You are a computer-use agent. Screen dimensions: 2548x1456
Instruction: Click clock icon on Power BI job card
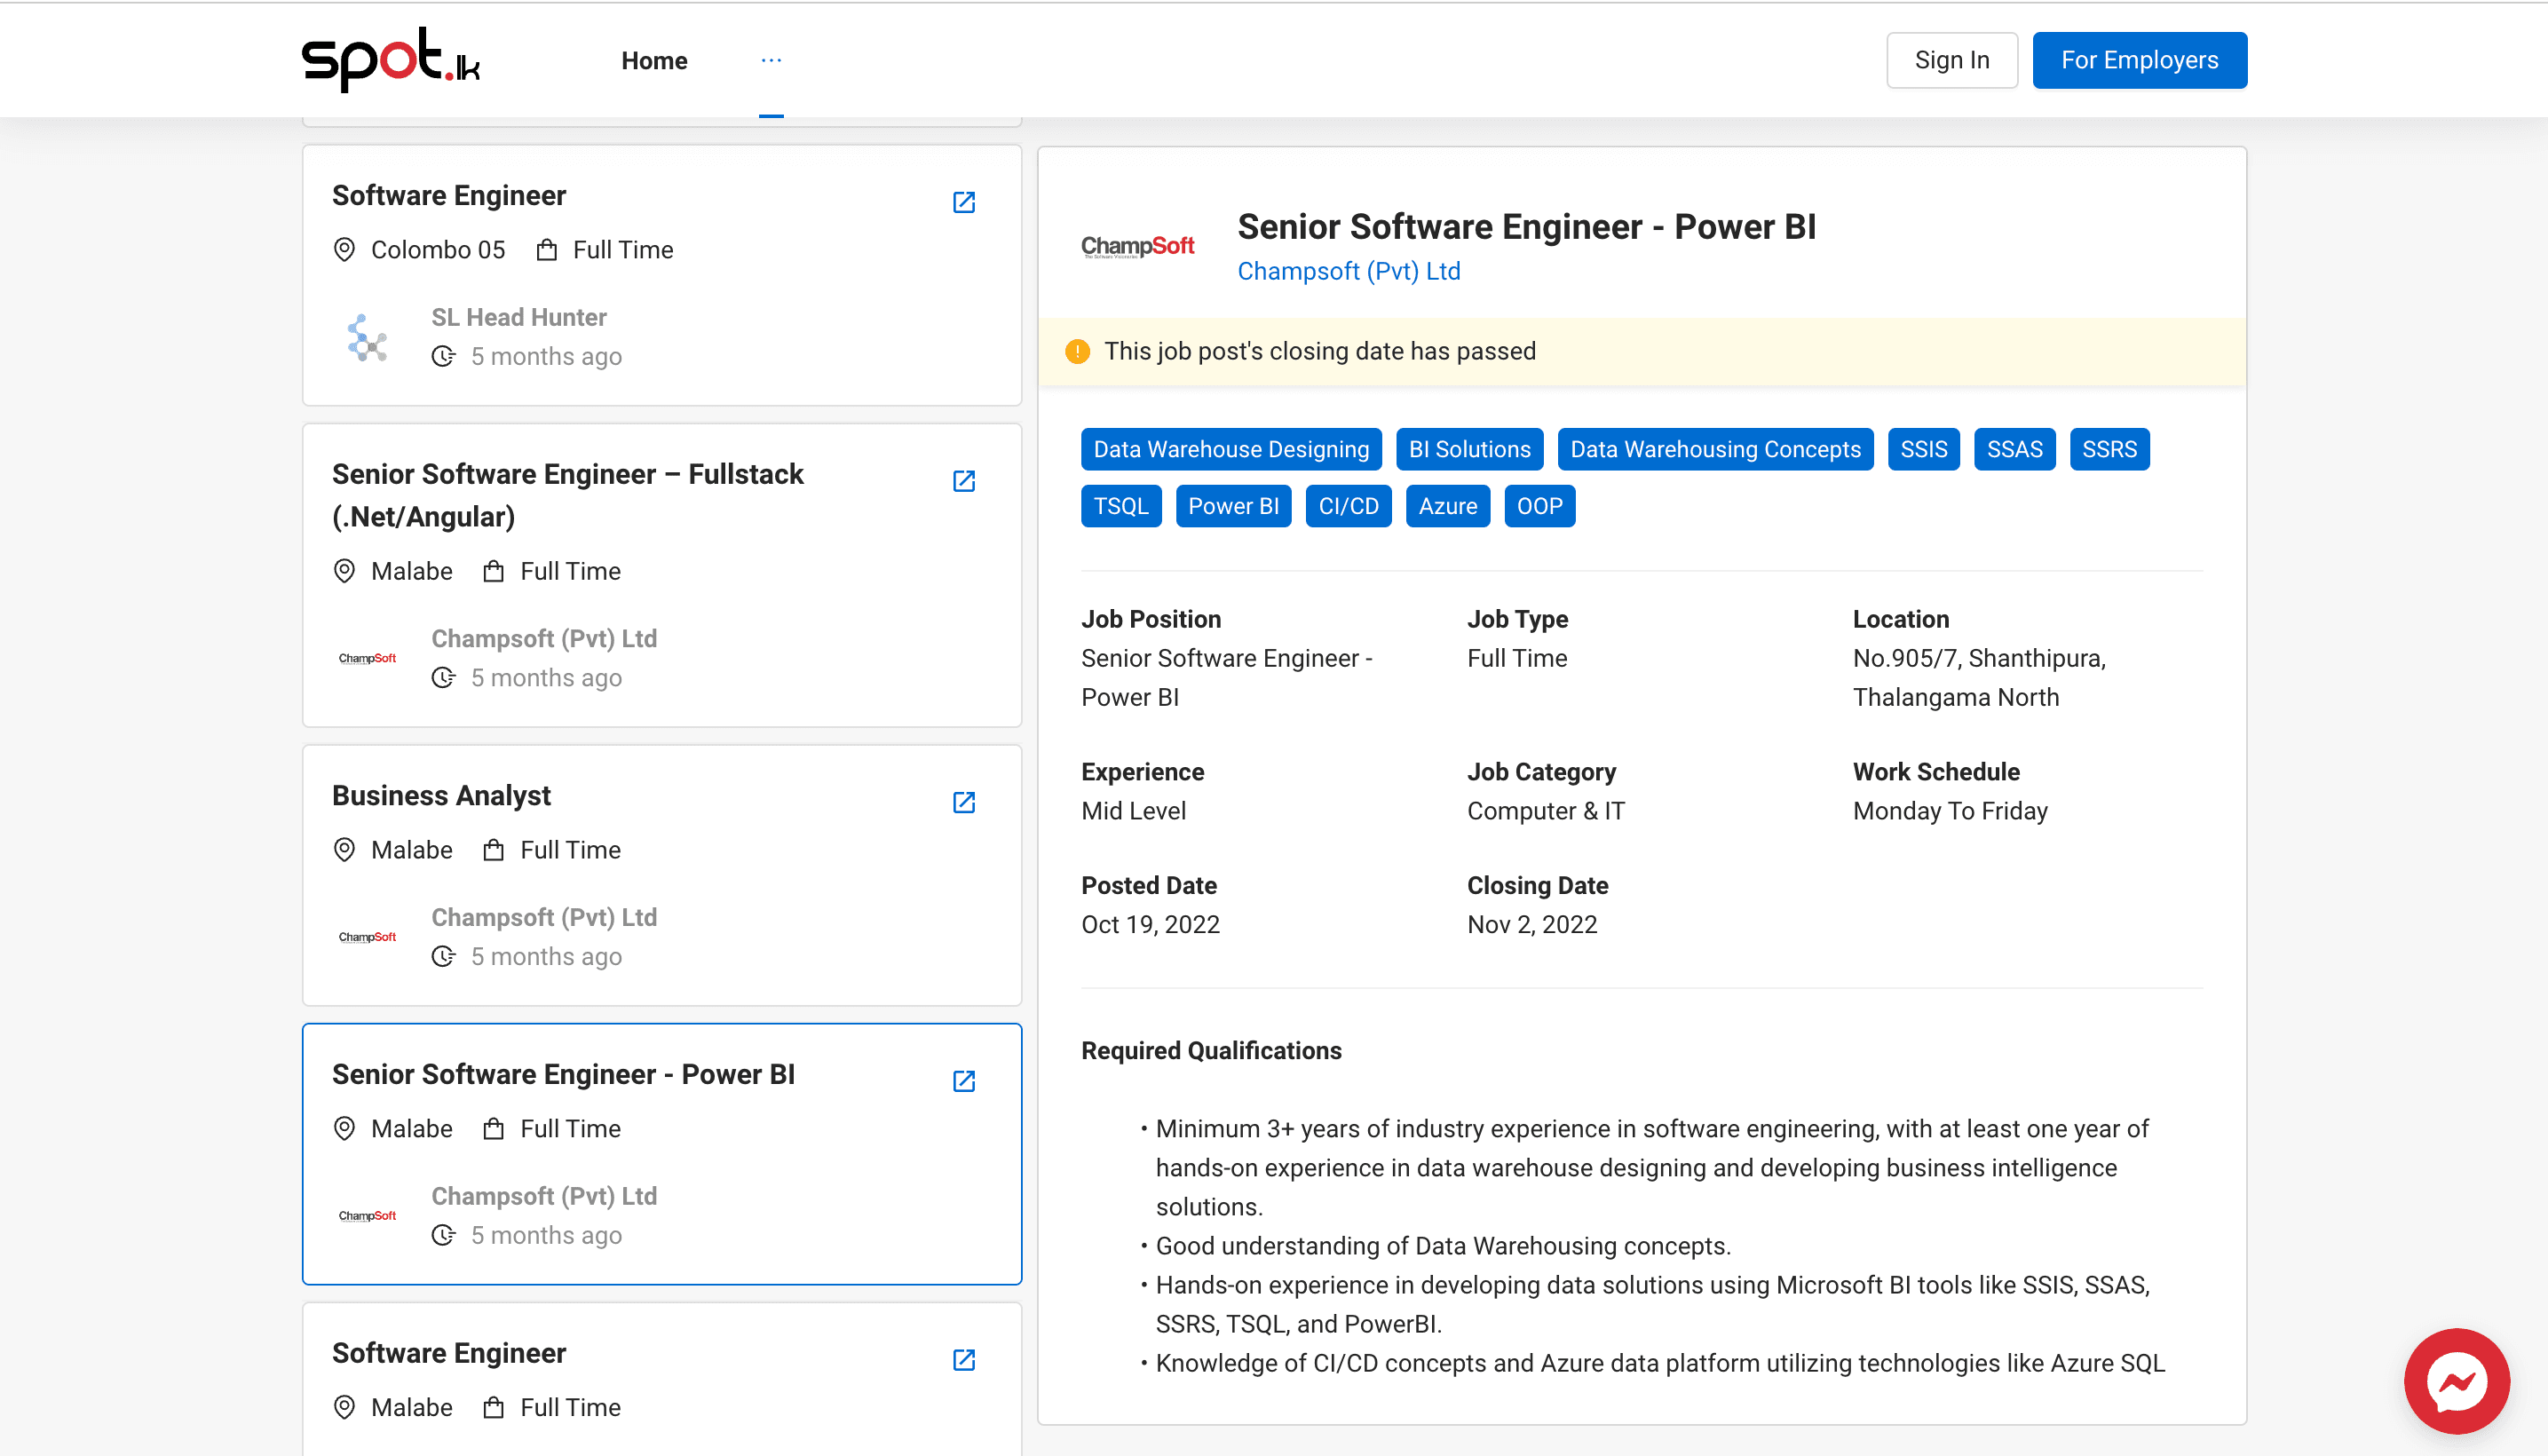(x=443, y=1236)
